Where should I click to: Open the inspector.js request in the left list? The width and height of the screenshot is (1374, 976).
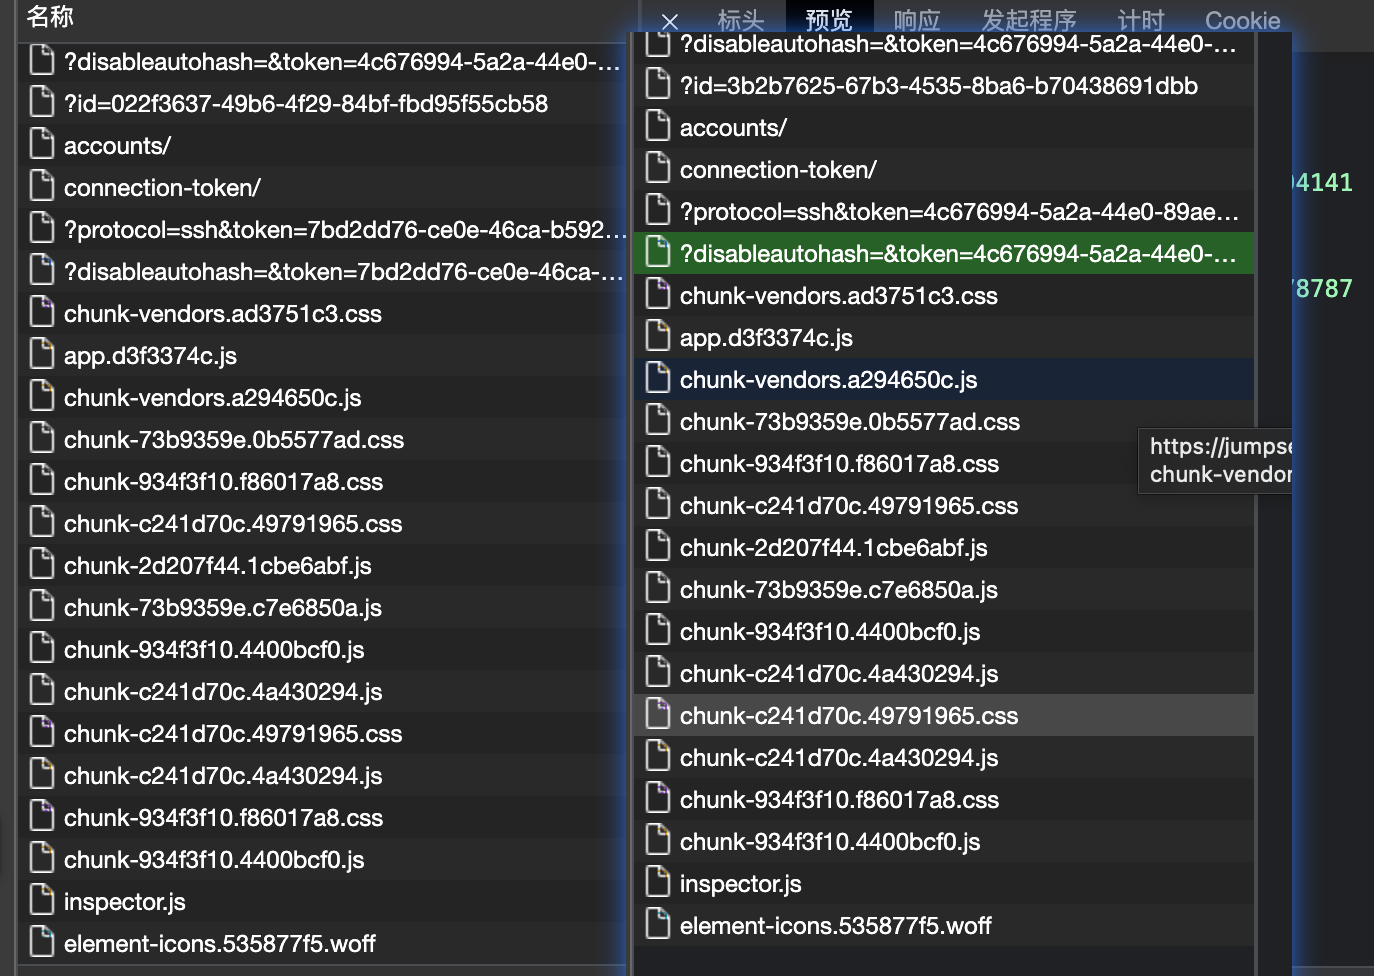tap(125, 899)
